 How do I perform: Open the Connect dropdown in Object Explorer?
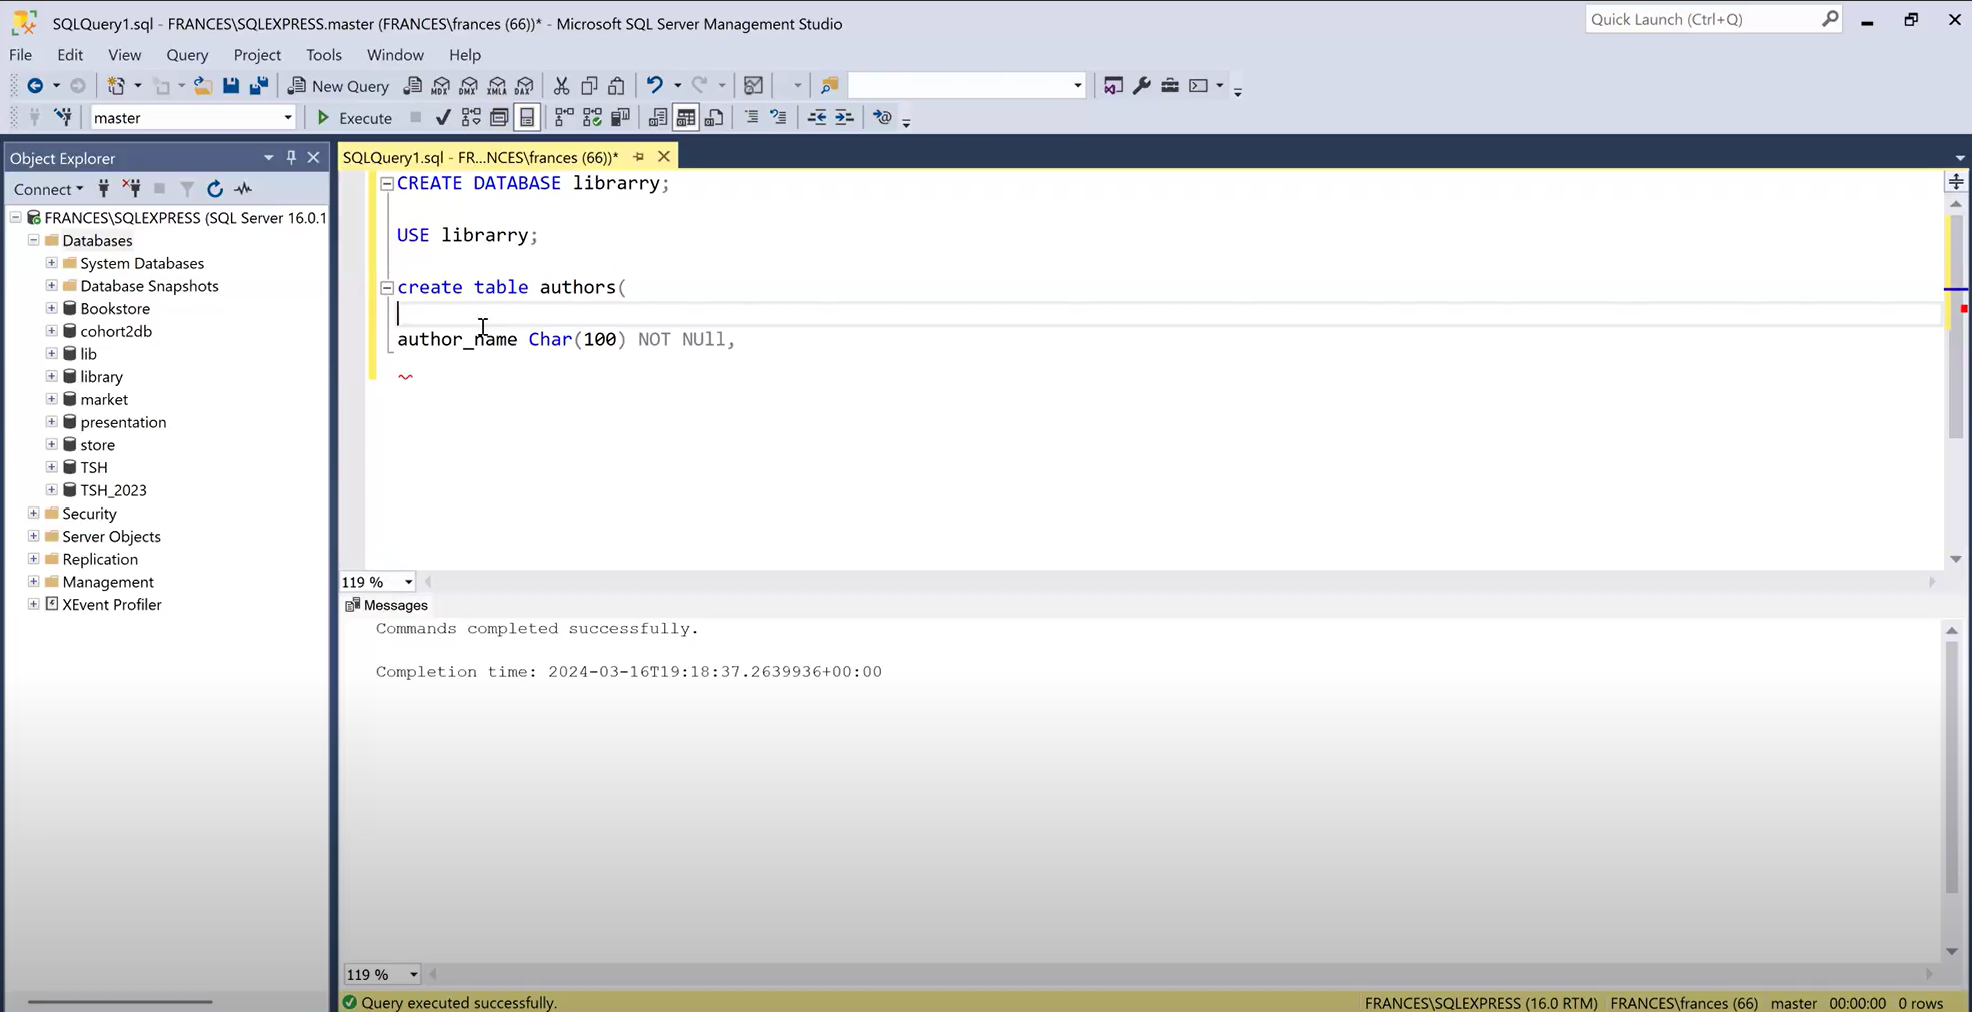pyautogui.click(x=48, y=189)
